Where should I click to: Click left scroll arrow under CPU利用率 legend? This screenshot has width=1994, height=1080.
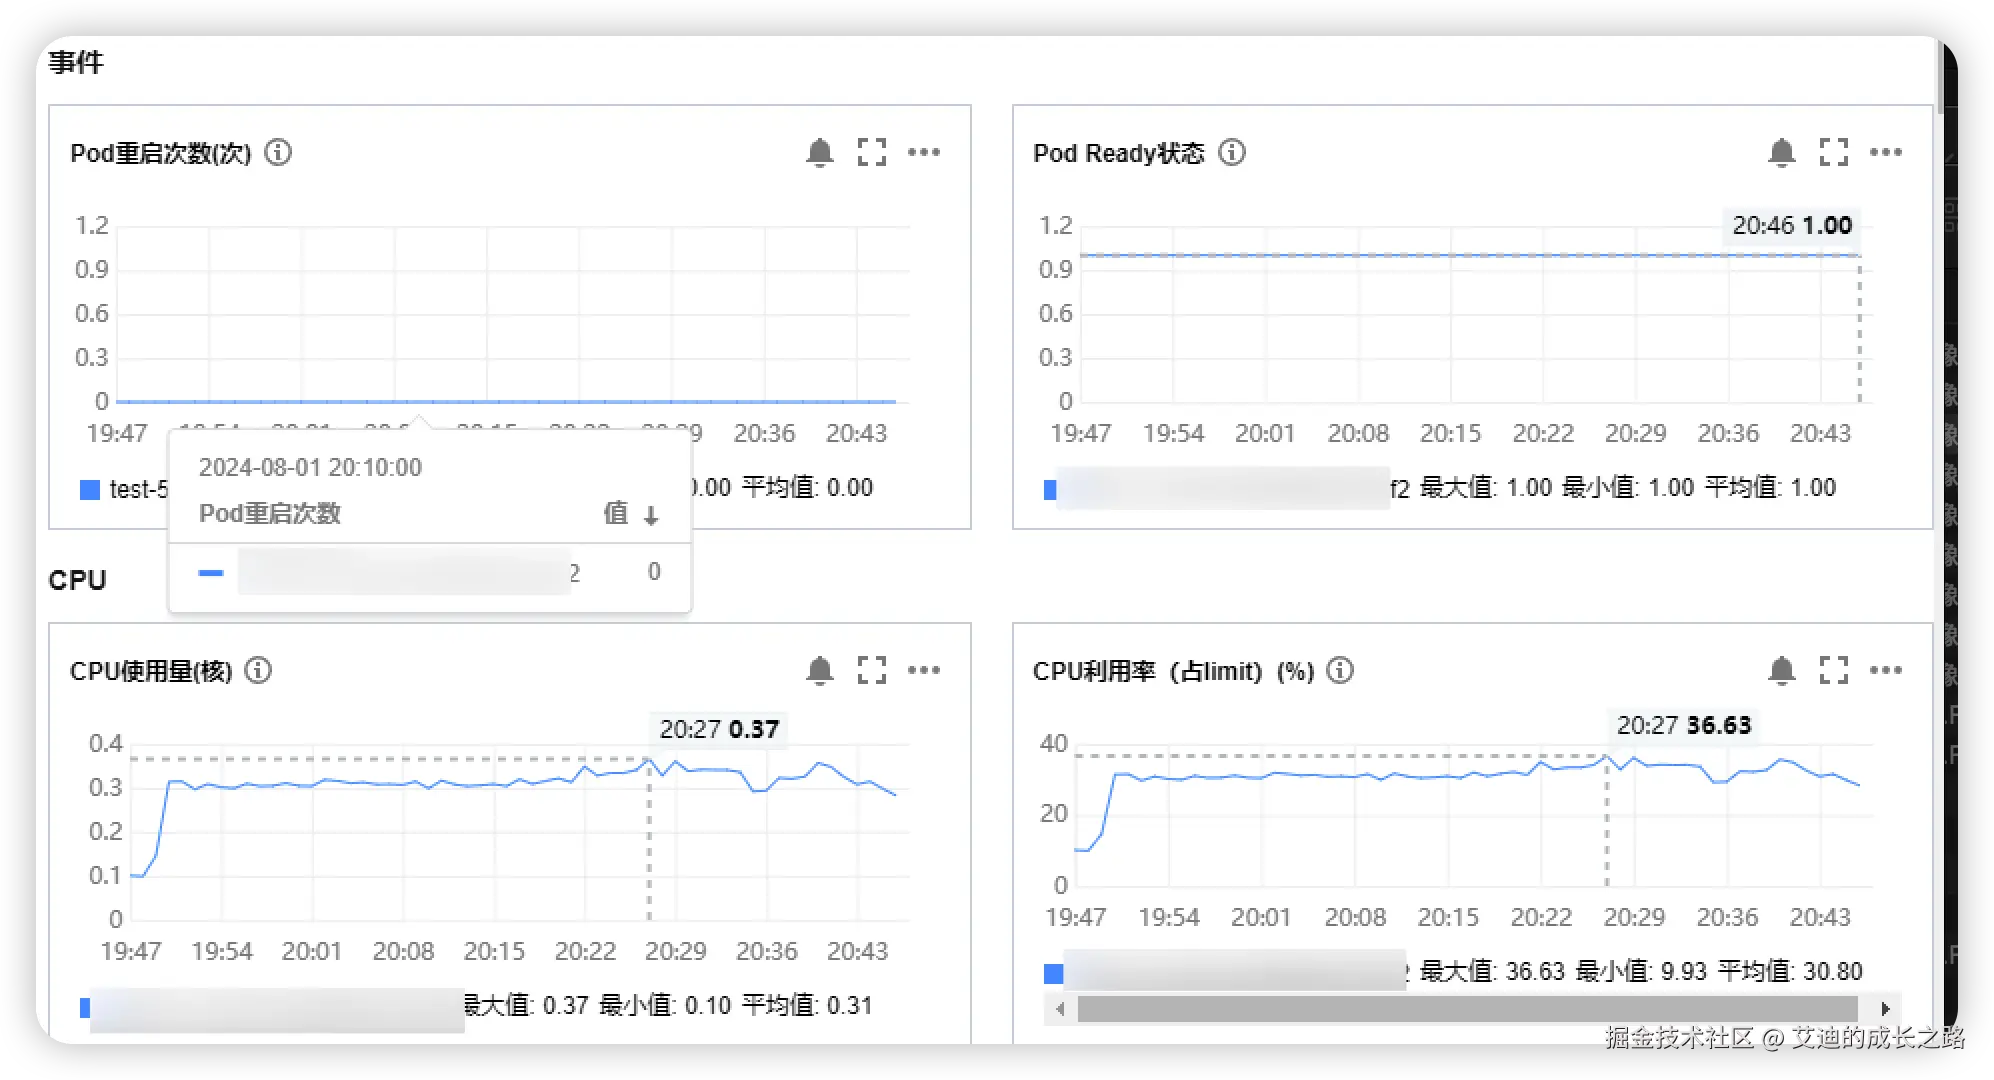1060,1009
